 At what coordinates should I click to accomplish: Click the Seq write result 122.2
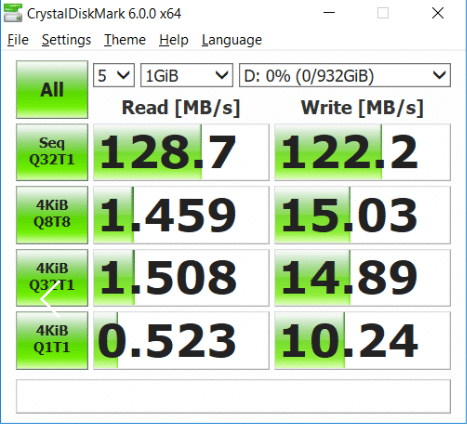(x=362, y=152)
